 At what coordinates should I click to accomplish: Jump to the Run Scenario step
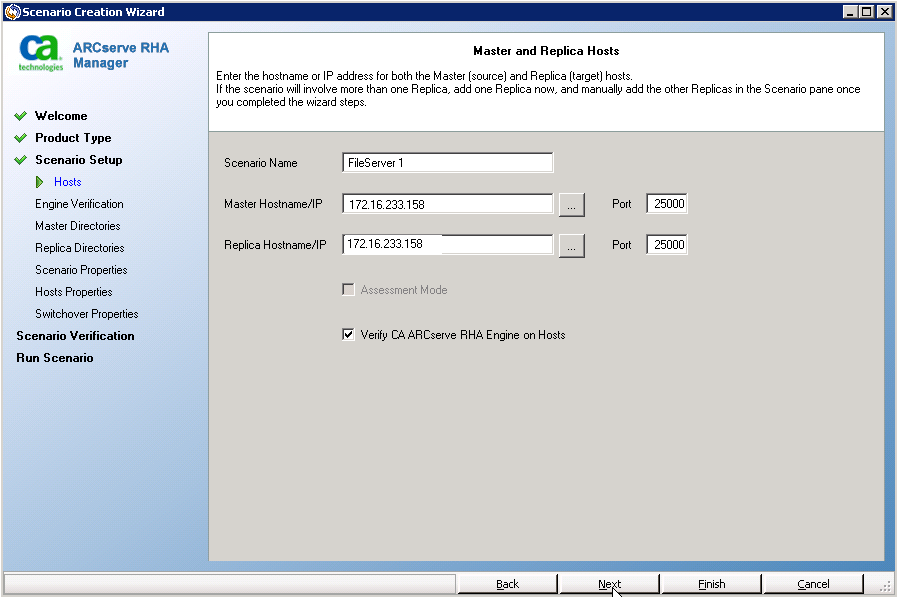55,357
